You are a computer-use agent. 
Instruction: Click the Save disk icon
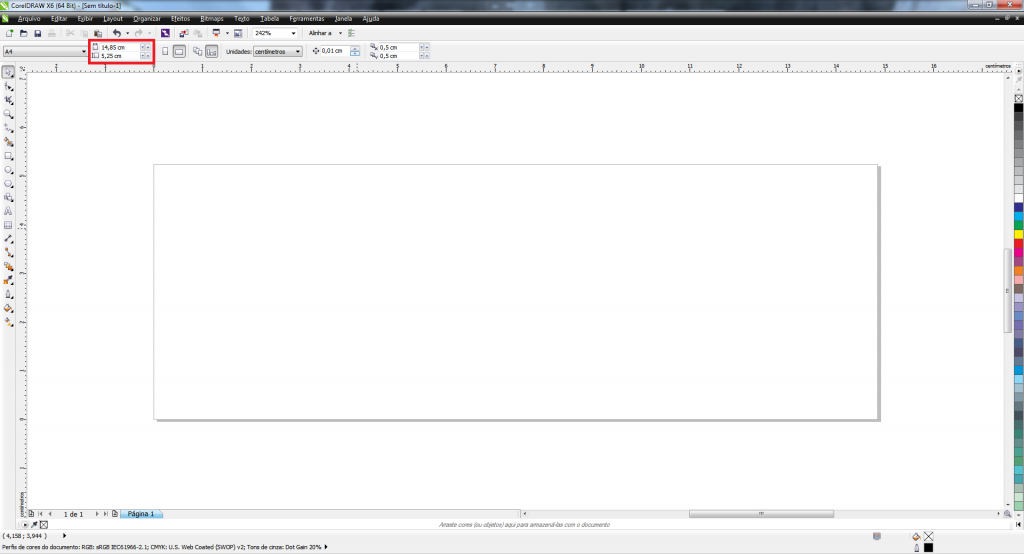(37, 33)
